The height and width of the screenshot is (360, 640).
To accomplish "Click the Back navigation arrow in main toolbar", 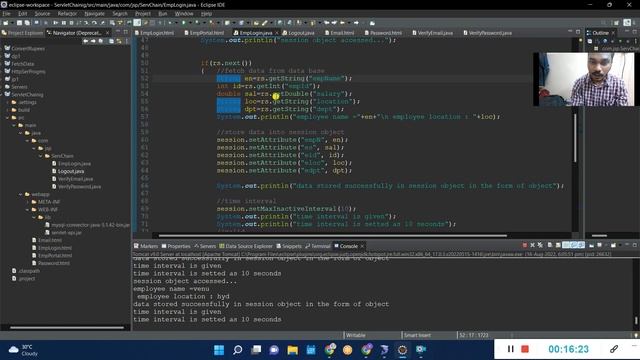I will [342, 23].
